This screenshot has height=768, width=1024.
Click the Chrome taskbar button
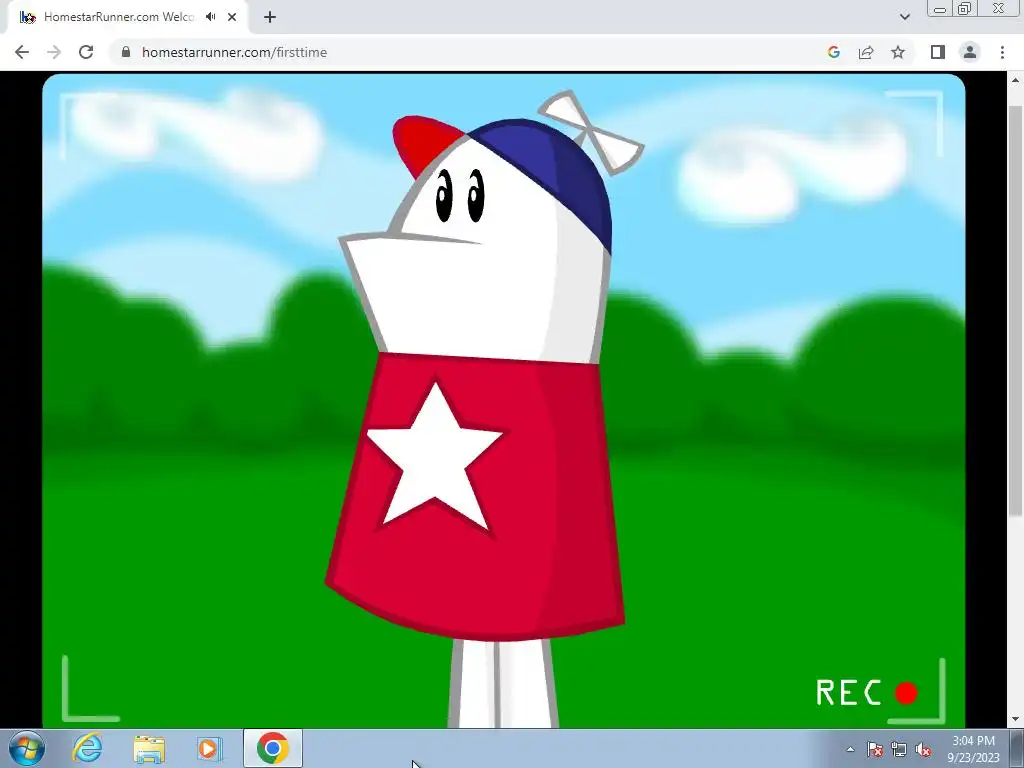coord(273,748)
